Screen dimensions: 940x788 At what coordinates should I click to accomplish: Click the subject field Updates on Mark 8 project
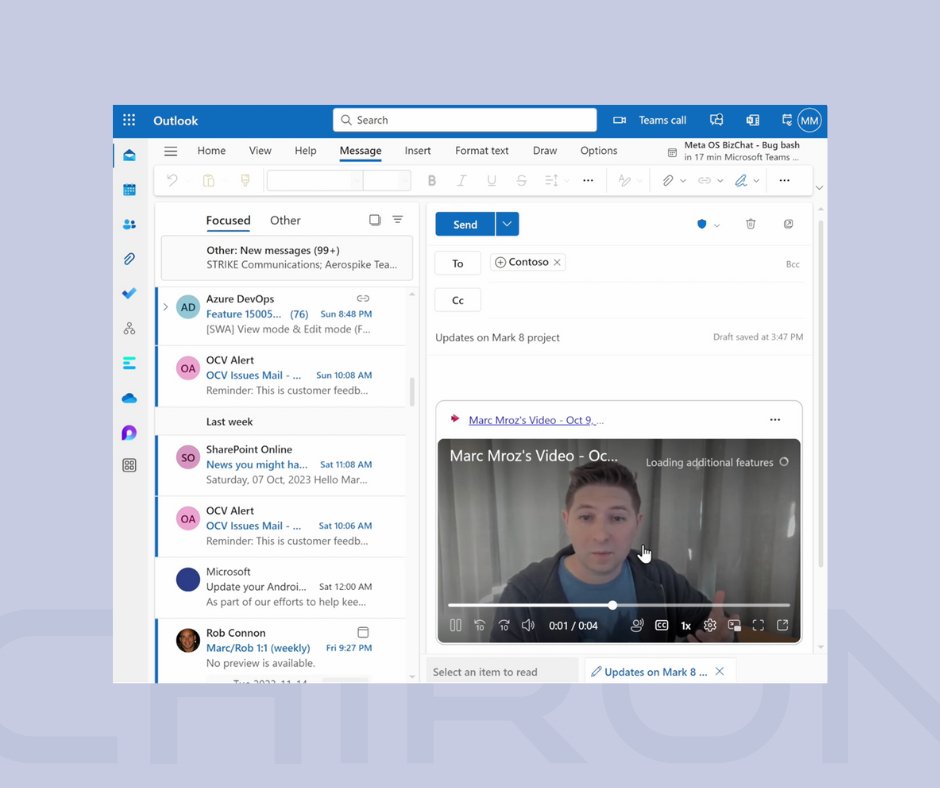click(498, 338)
